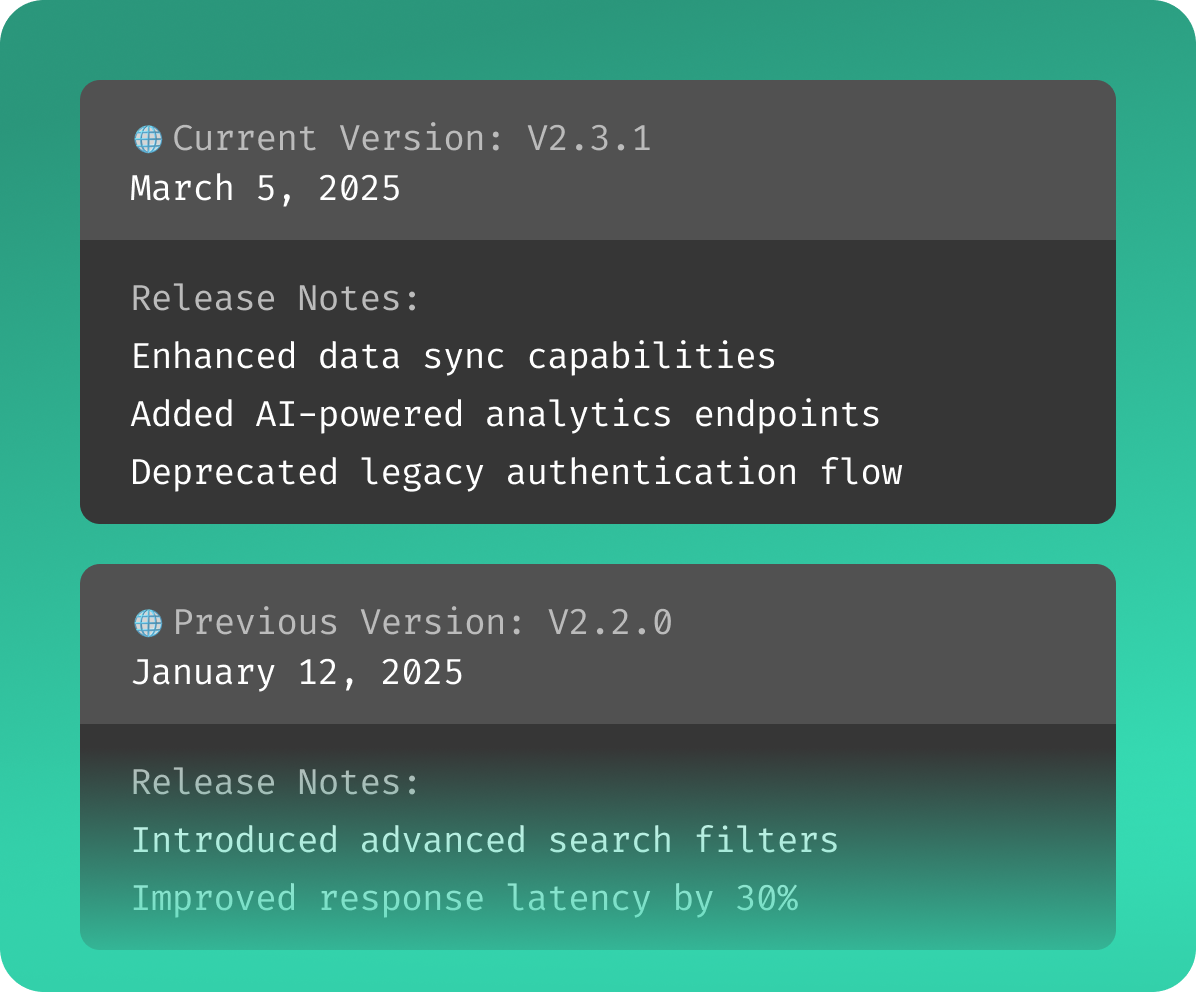Open "Introduced advanced search filters" note
The height and width of the screenshot is (992, 1196).
(485, 840)
